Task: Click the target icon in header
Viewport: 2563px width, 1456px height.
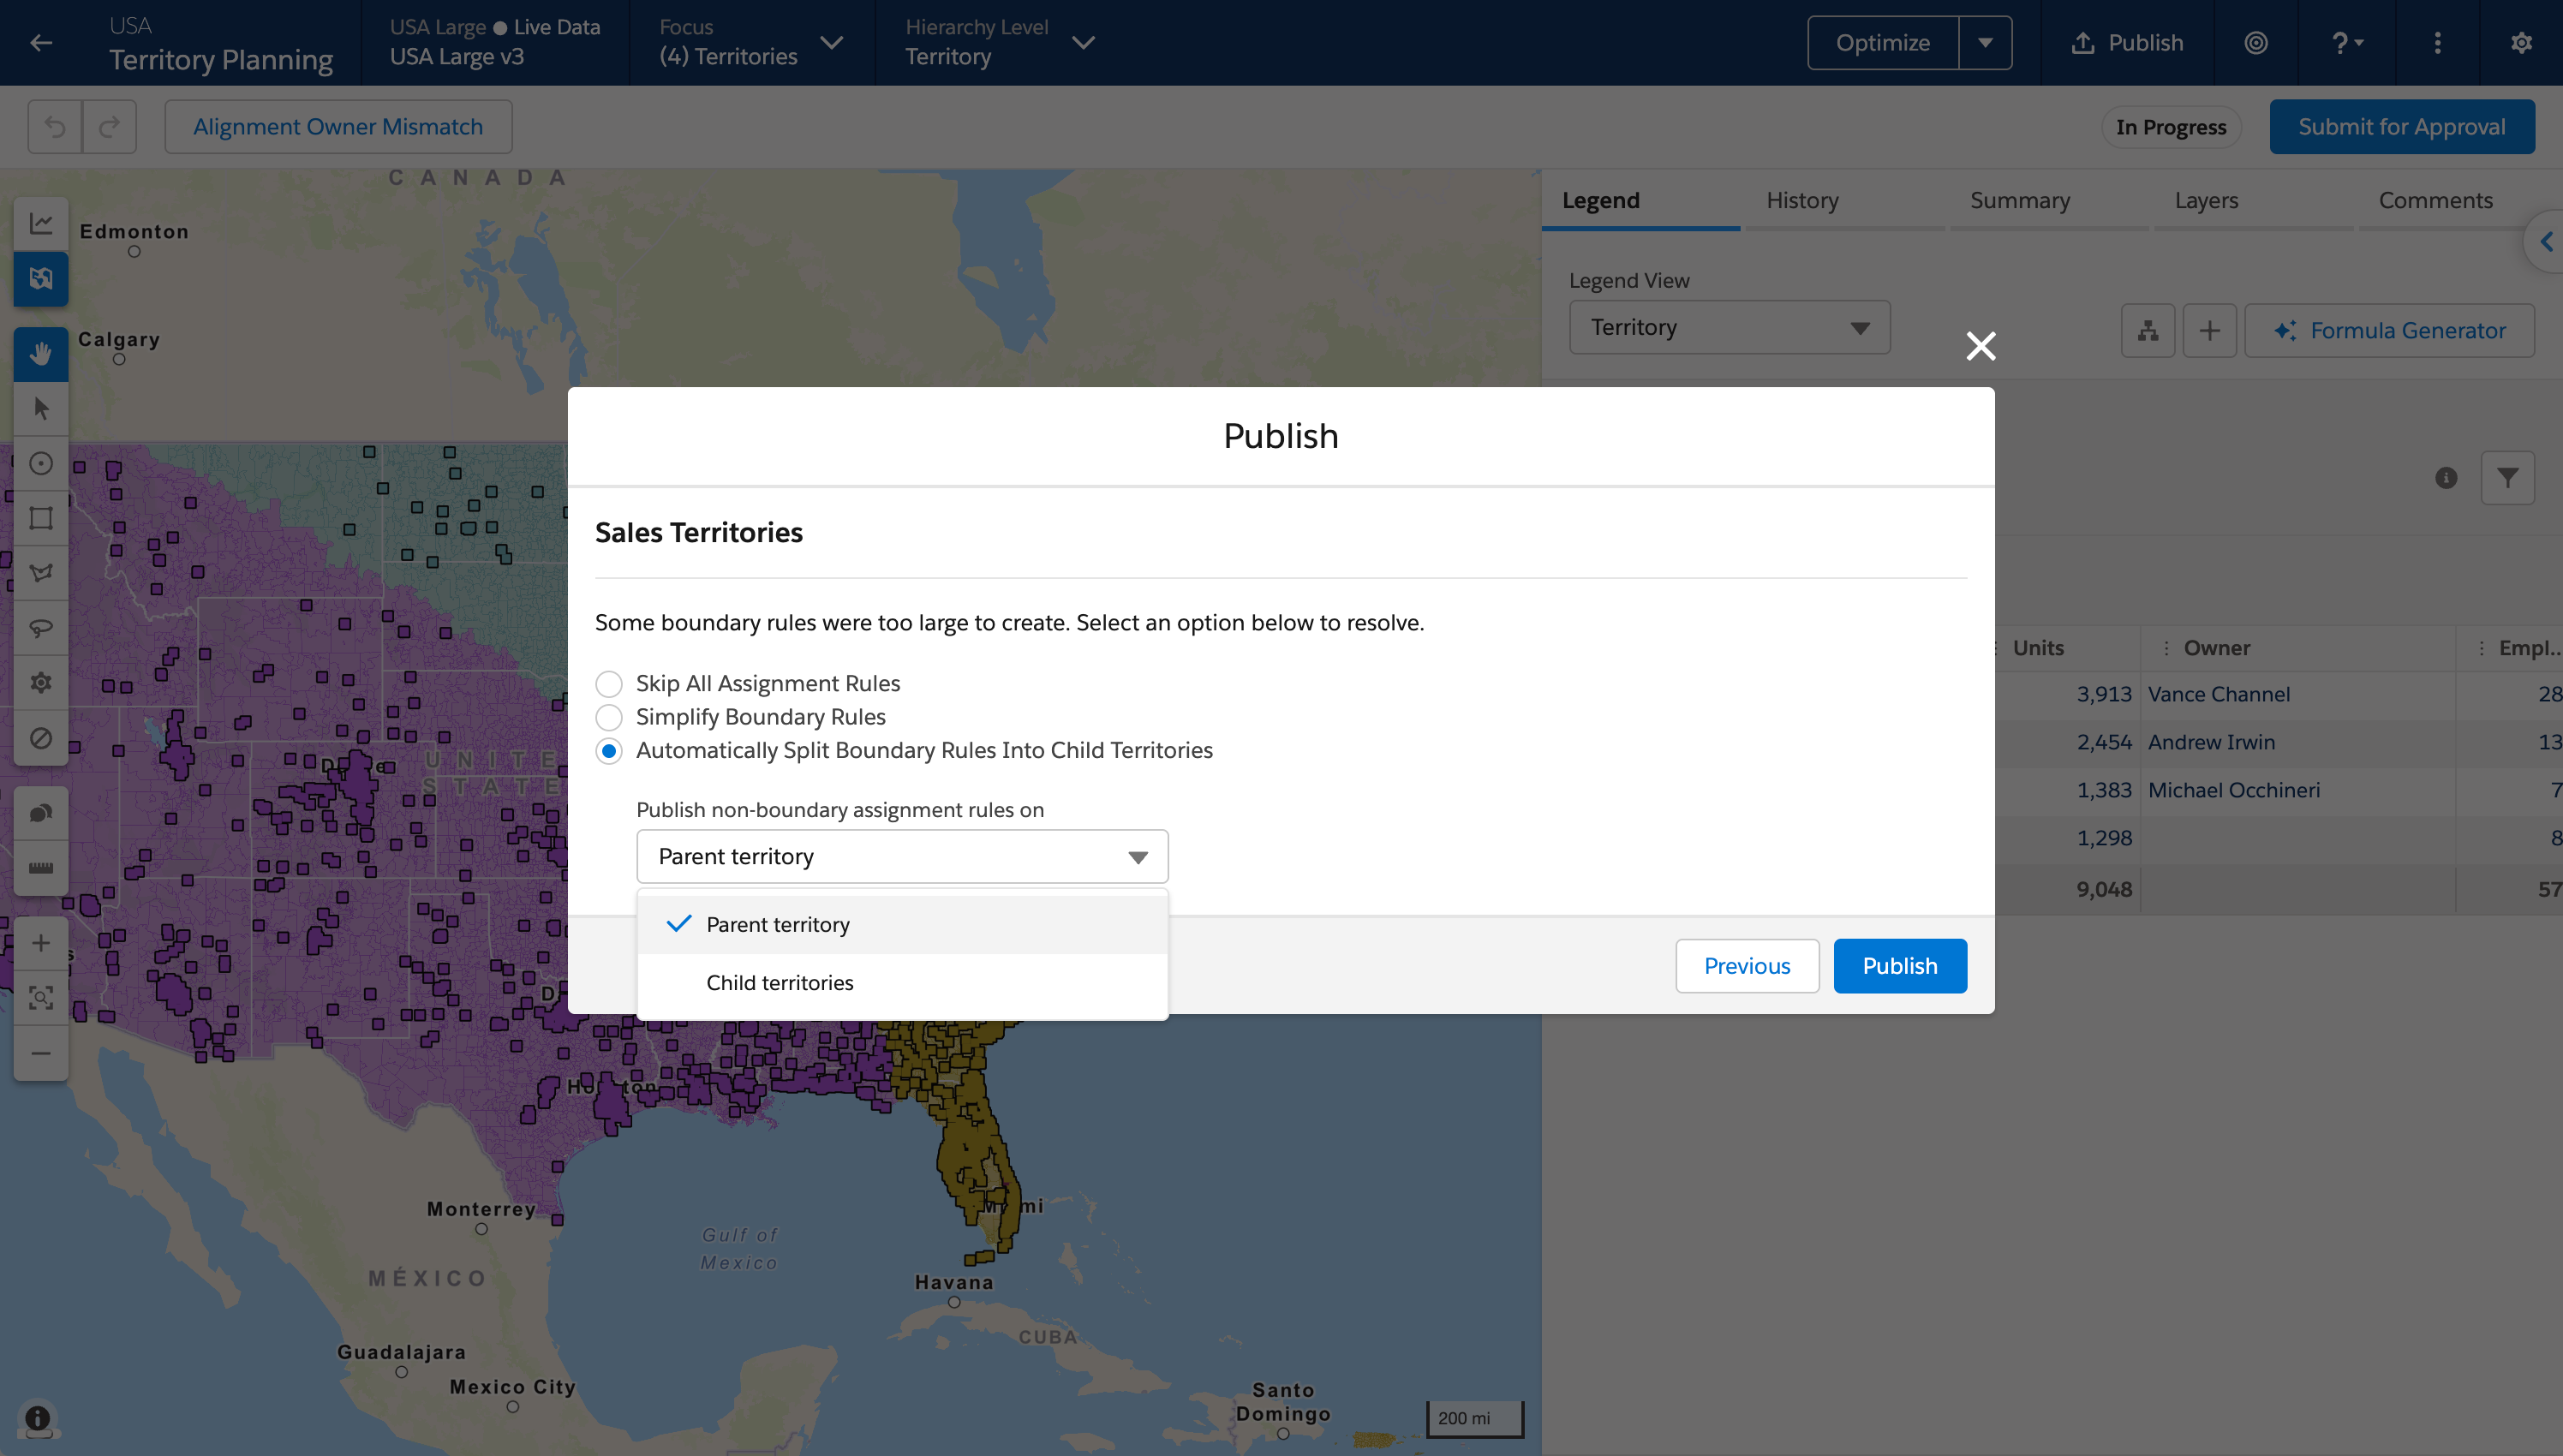Action: tap(2256, 43)
